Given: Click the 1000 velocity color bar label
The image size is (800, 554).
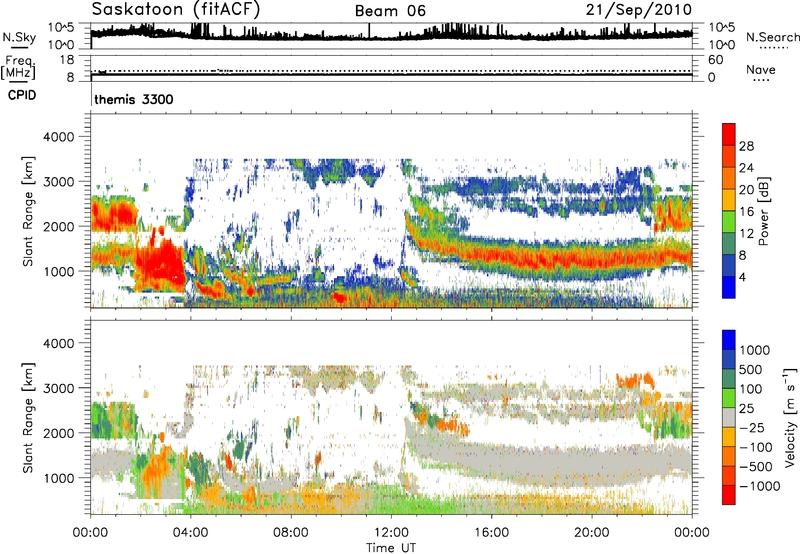Looking at the screenshot, I should 755,350.
